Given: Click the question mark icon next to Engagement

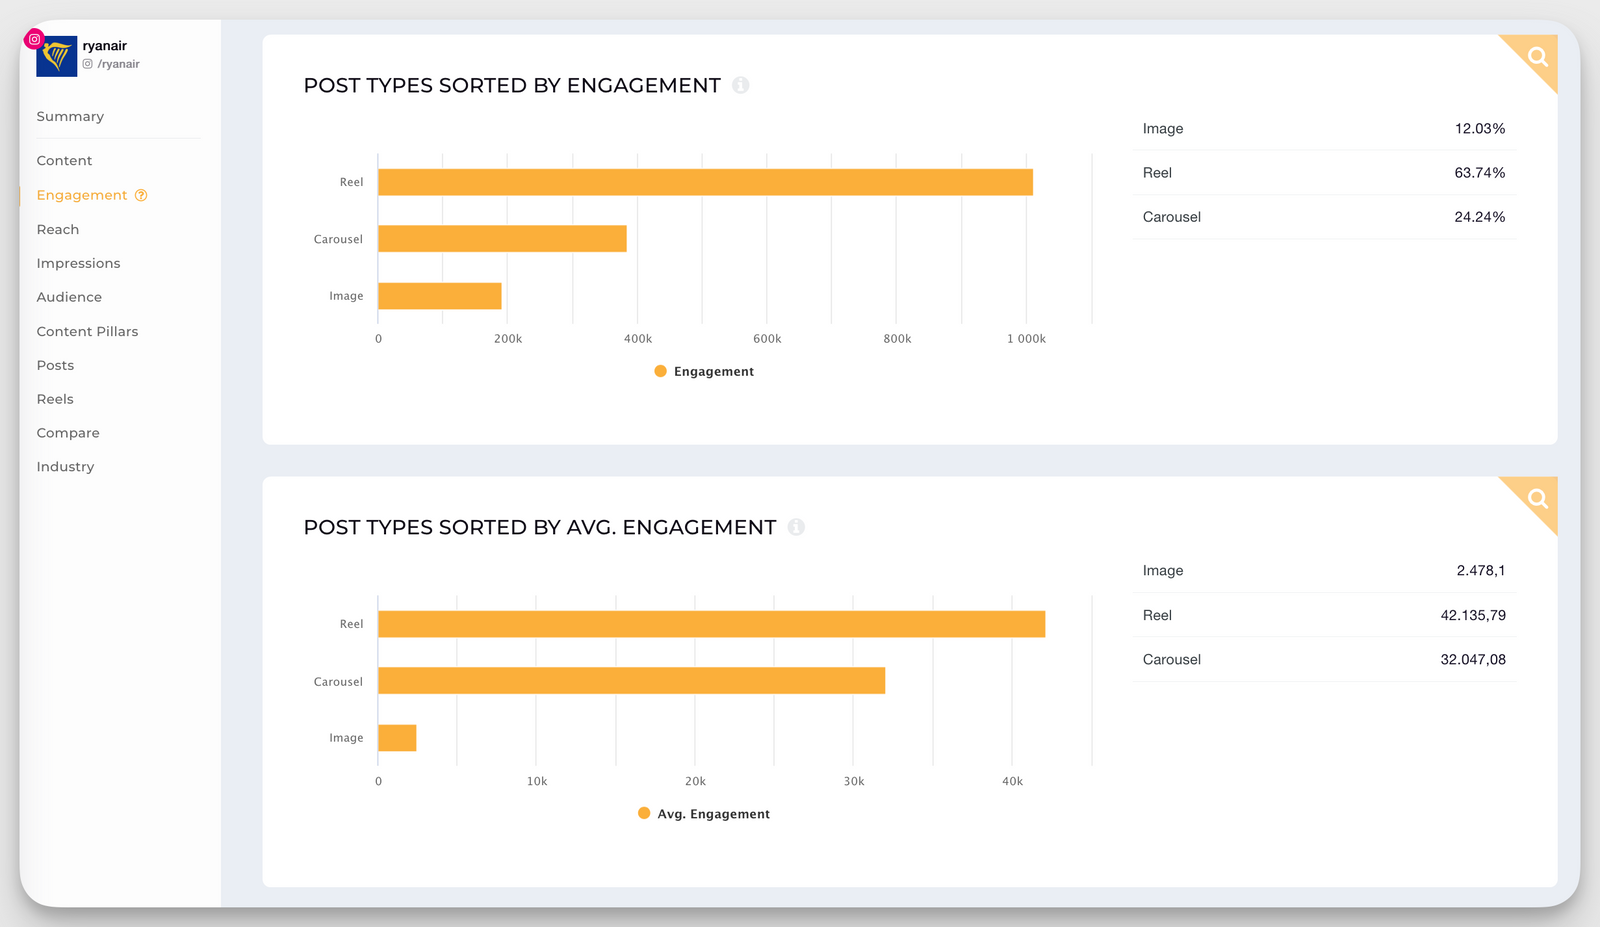Looking at the screenshot, I should [x=141, y=195].
